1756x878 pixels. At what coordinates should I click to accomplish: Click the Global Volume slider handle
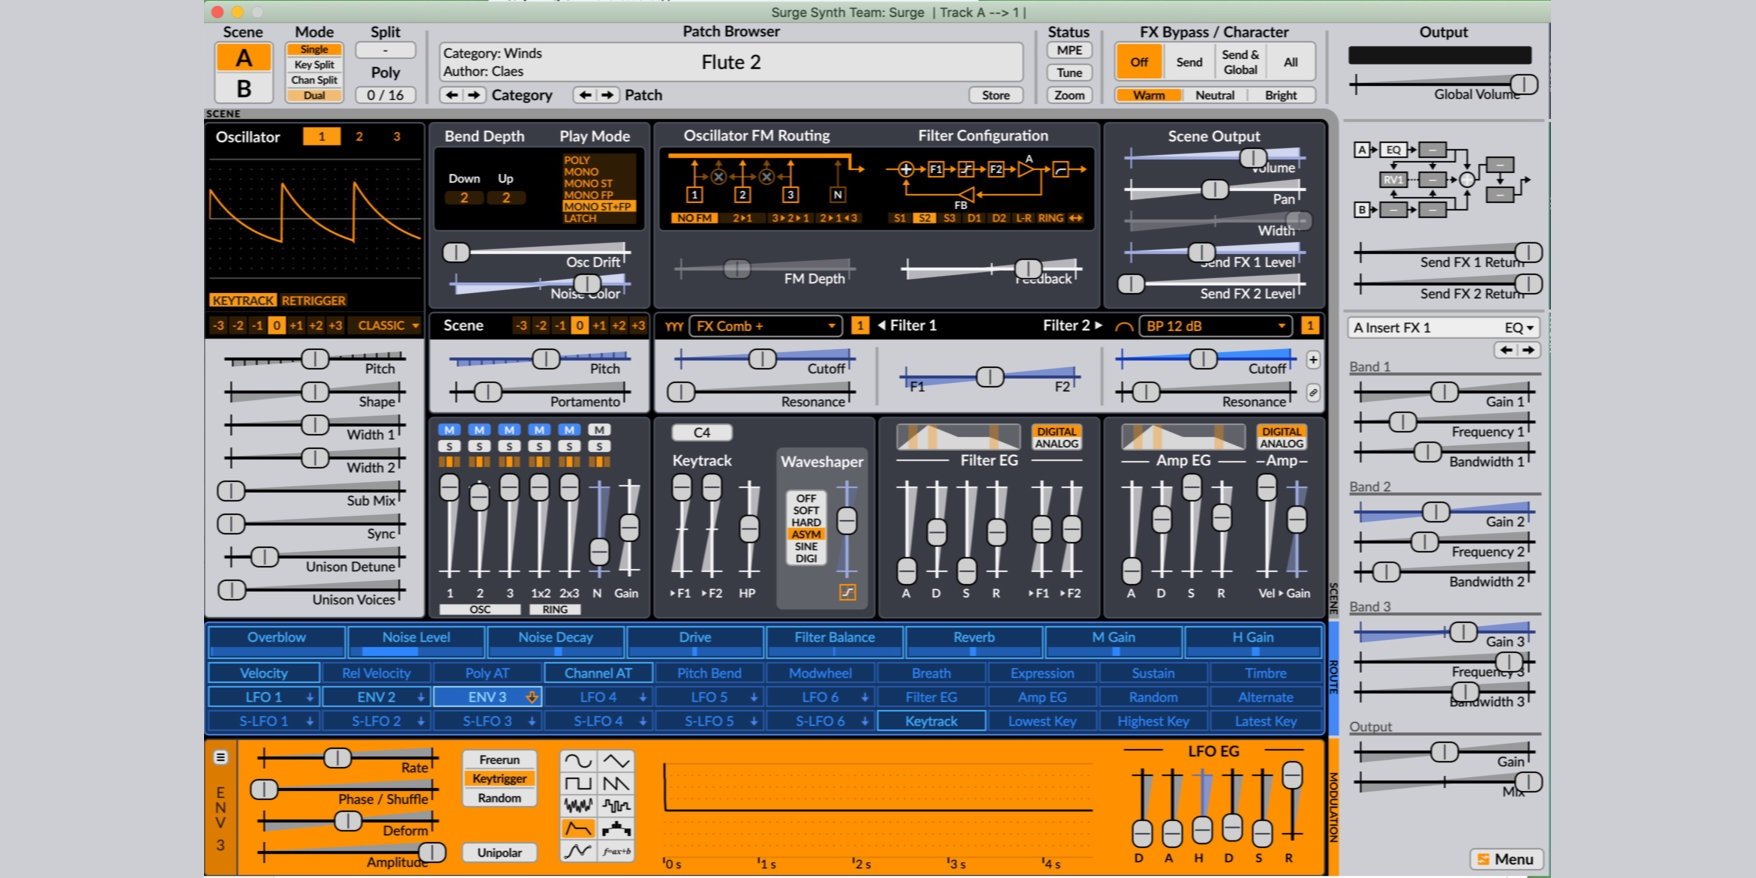(1523, 84)
